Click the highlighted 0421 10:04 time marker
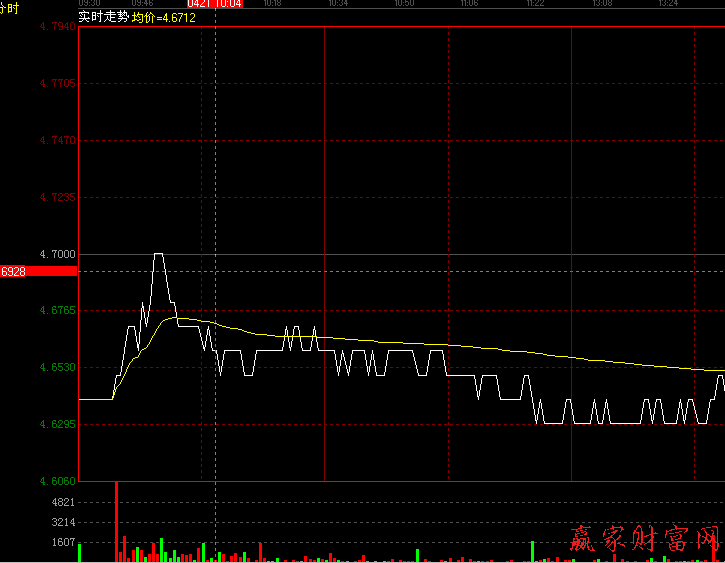The image size is (725, 563). (x=215, y=4)
